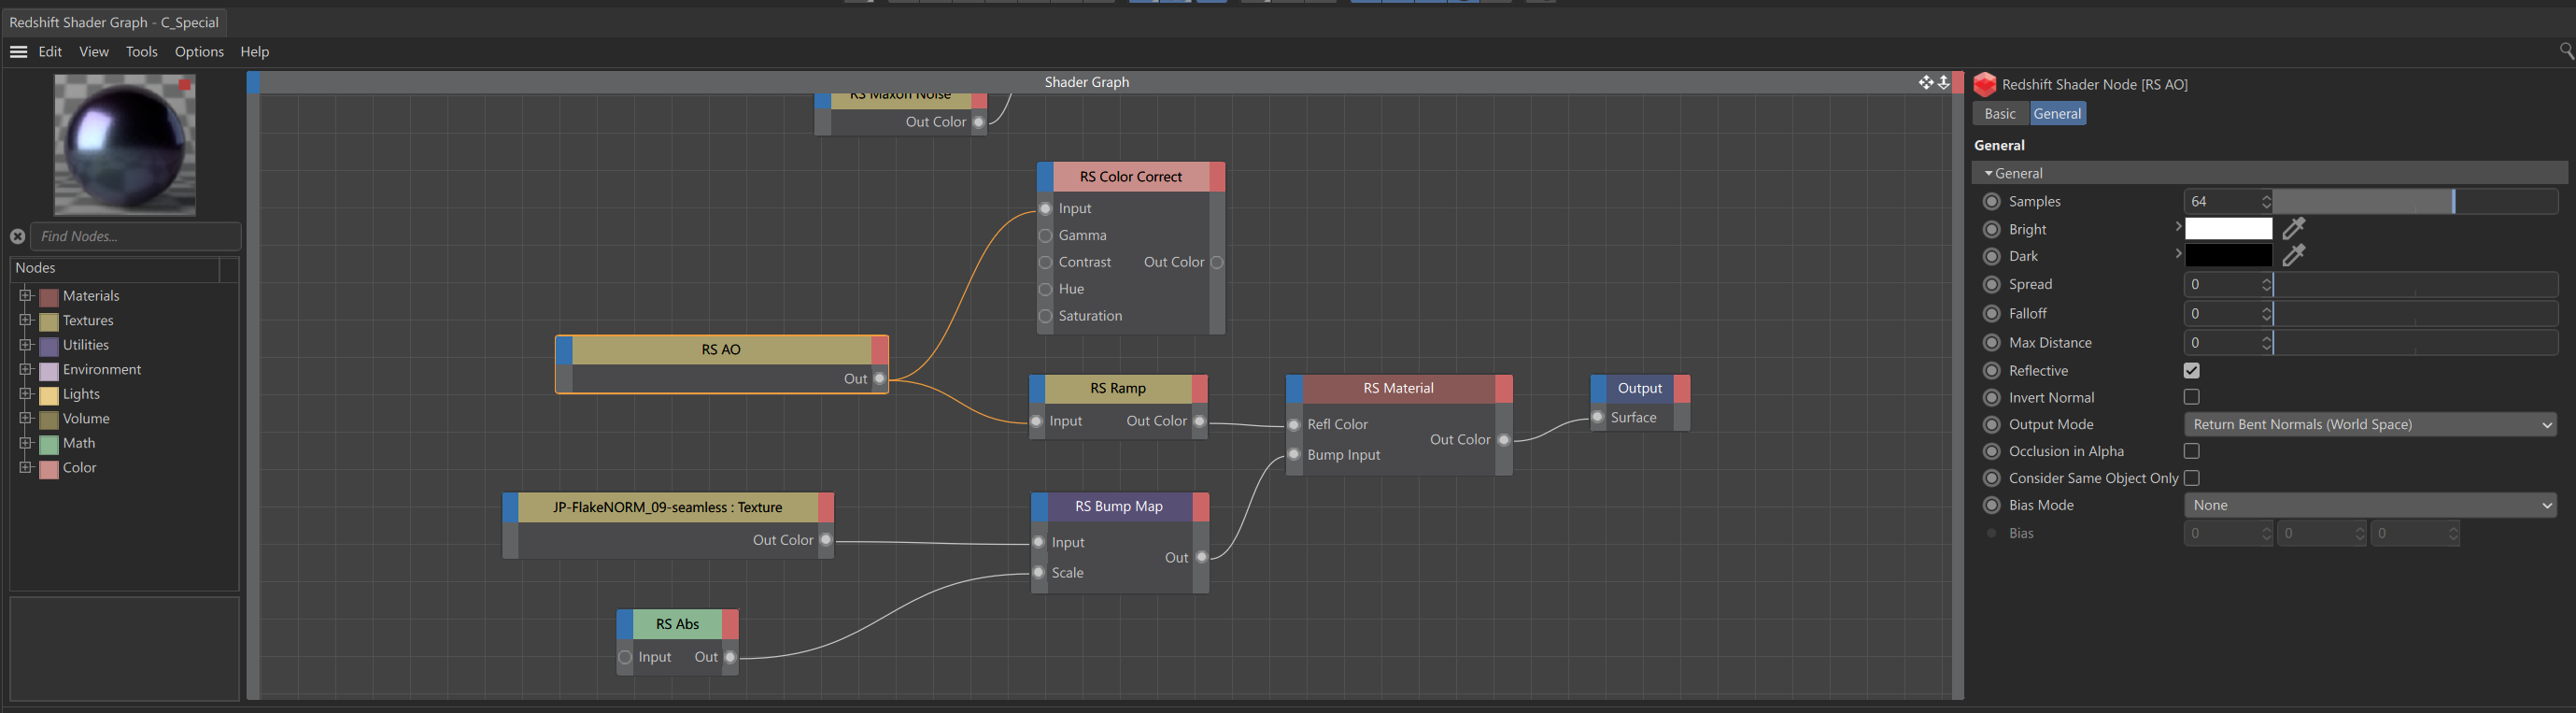Image resolution: width=2576 pixels, height=713 pixels.
Task: Collapse the General section triangle
Action: (1988, 173)
